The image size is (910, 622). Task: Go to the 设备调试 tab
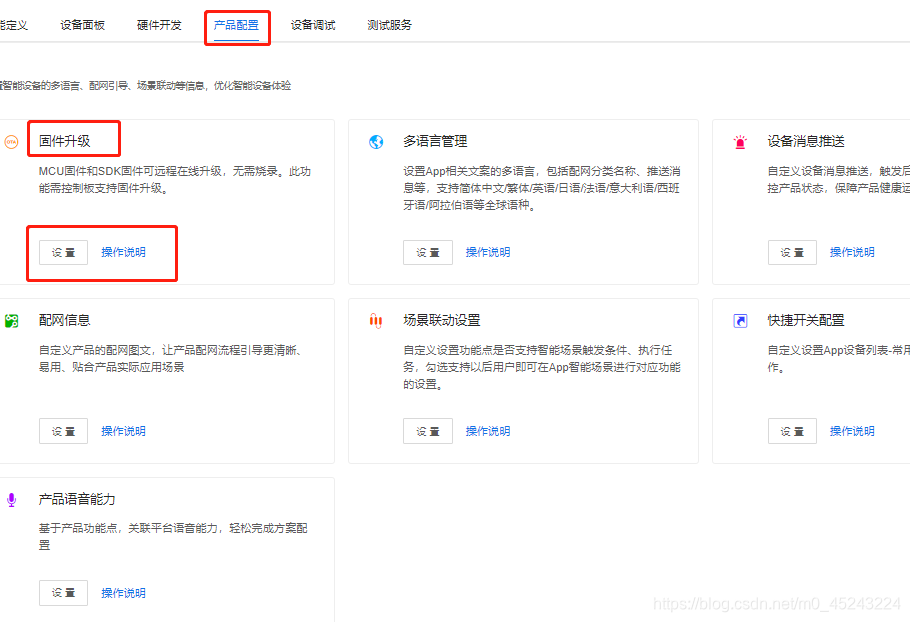click(x=313, y=25)
